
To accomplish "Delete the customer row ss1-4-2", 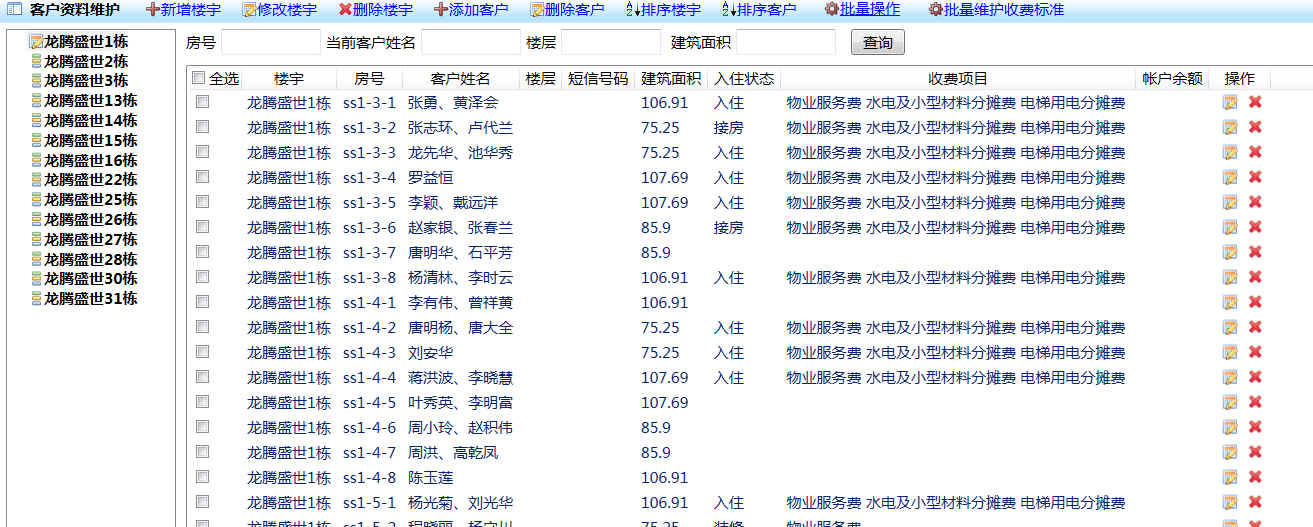I will coord(1255,327).
